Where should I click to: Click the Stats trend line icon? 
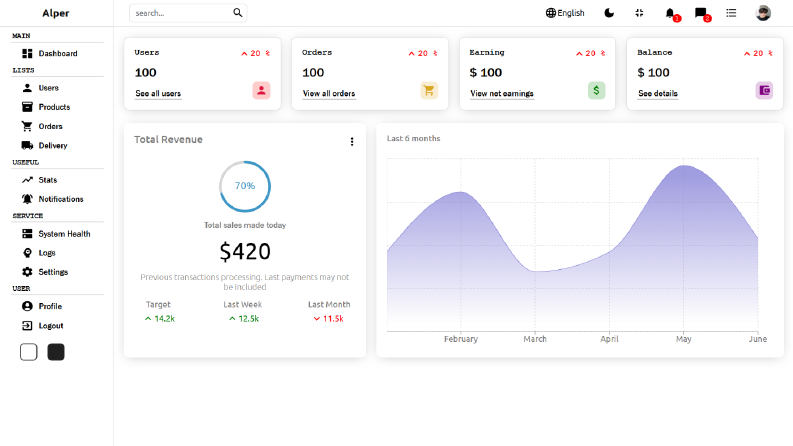pos(27,180)
